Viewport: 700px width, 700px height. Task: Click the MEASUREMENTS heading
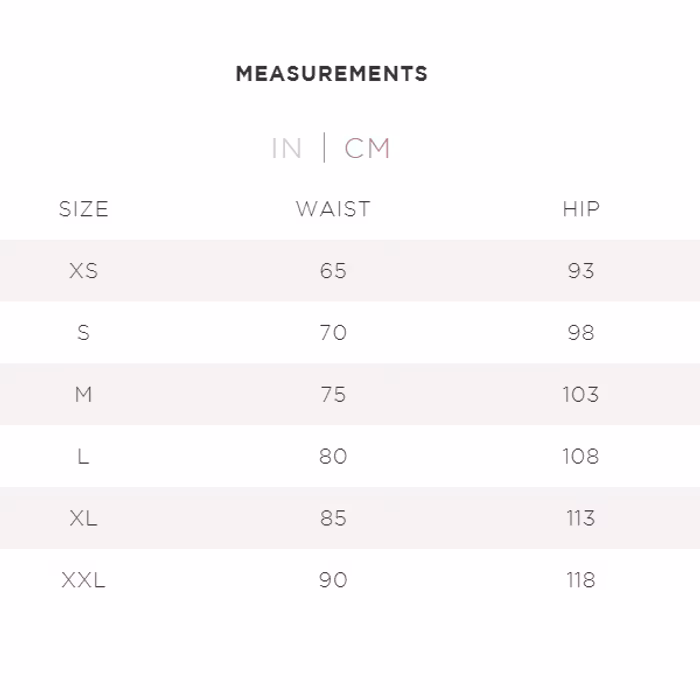(331, 74)
